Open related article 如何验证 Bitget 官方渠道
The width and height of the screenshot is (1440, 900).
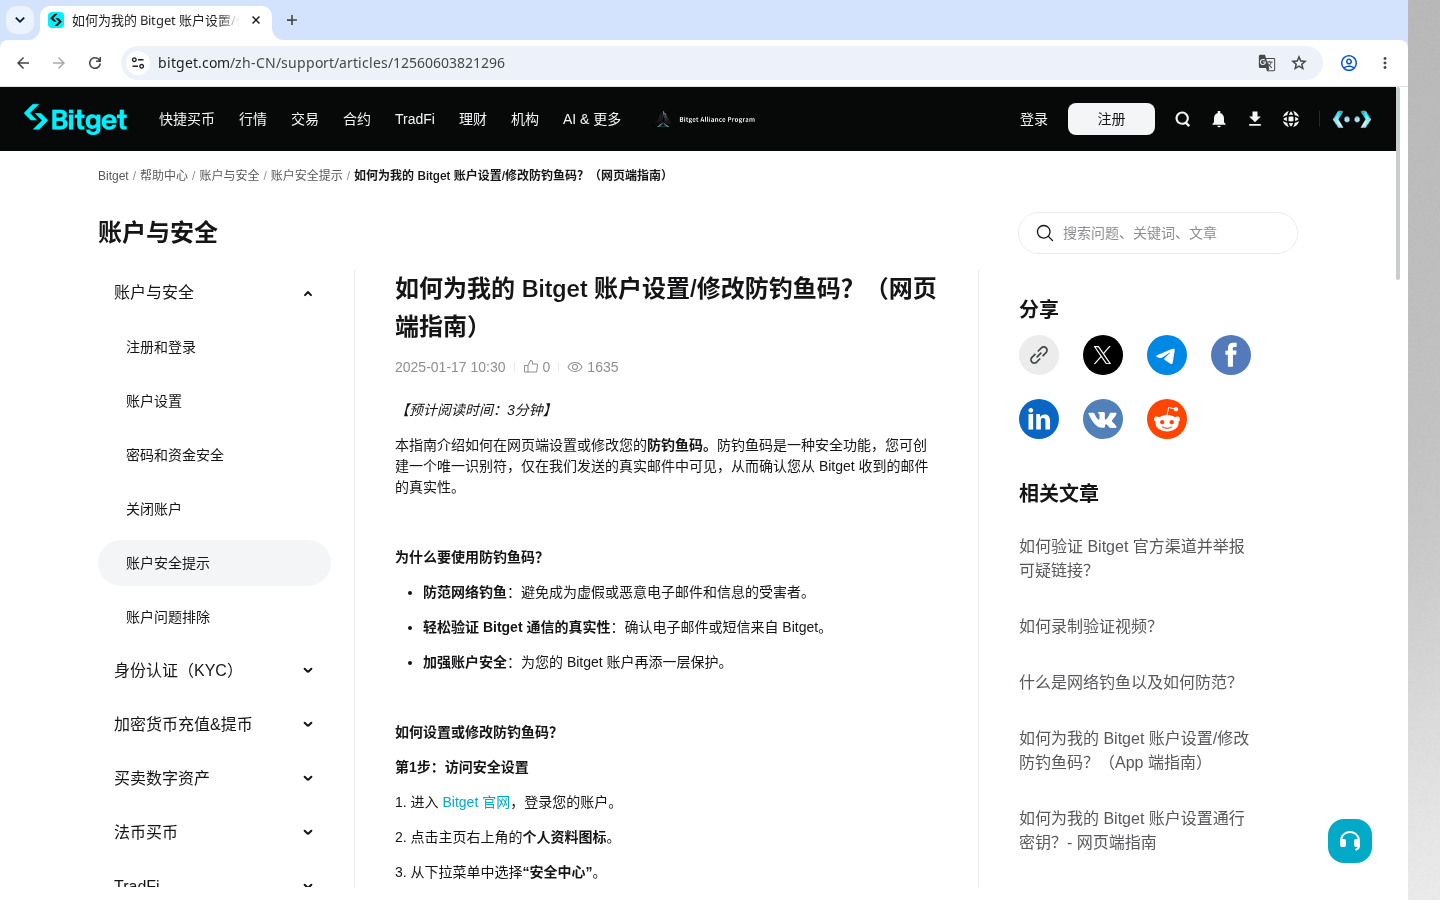point(1132,558)
